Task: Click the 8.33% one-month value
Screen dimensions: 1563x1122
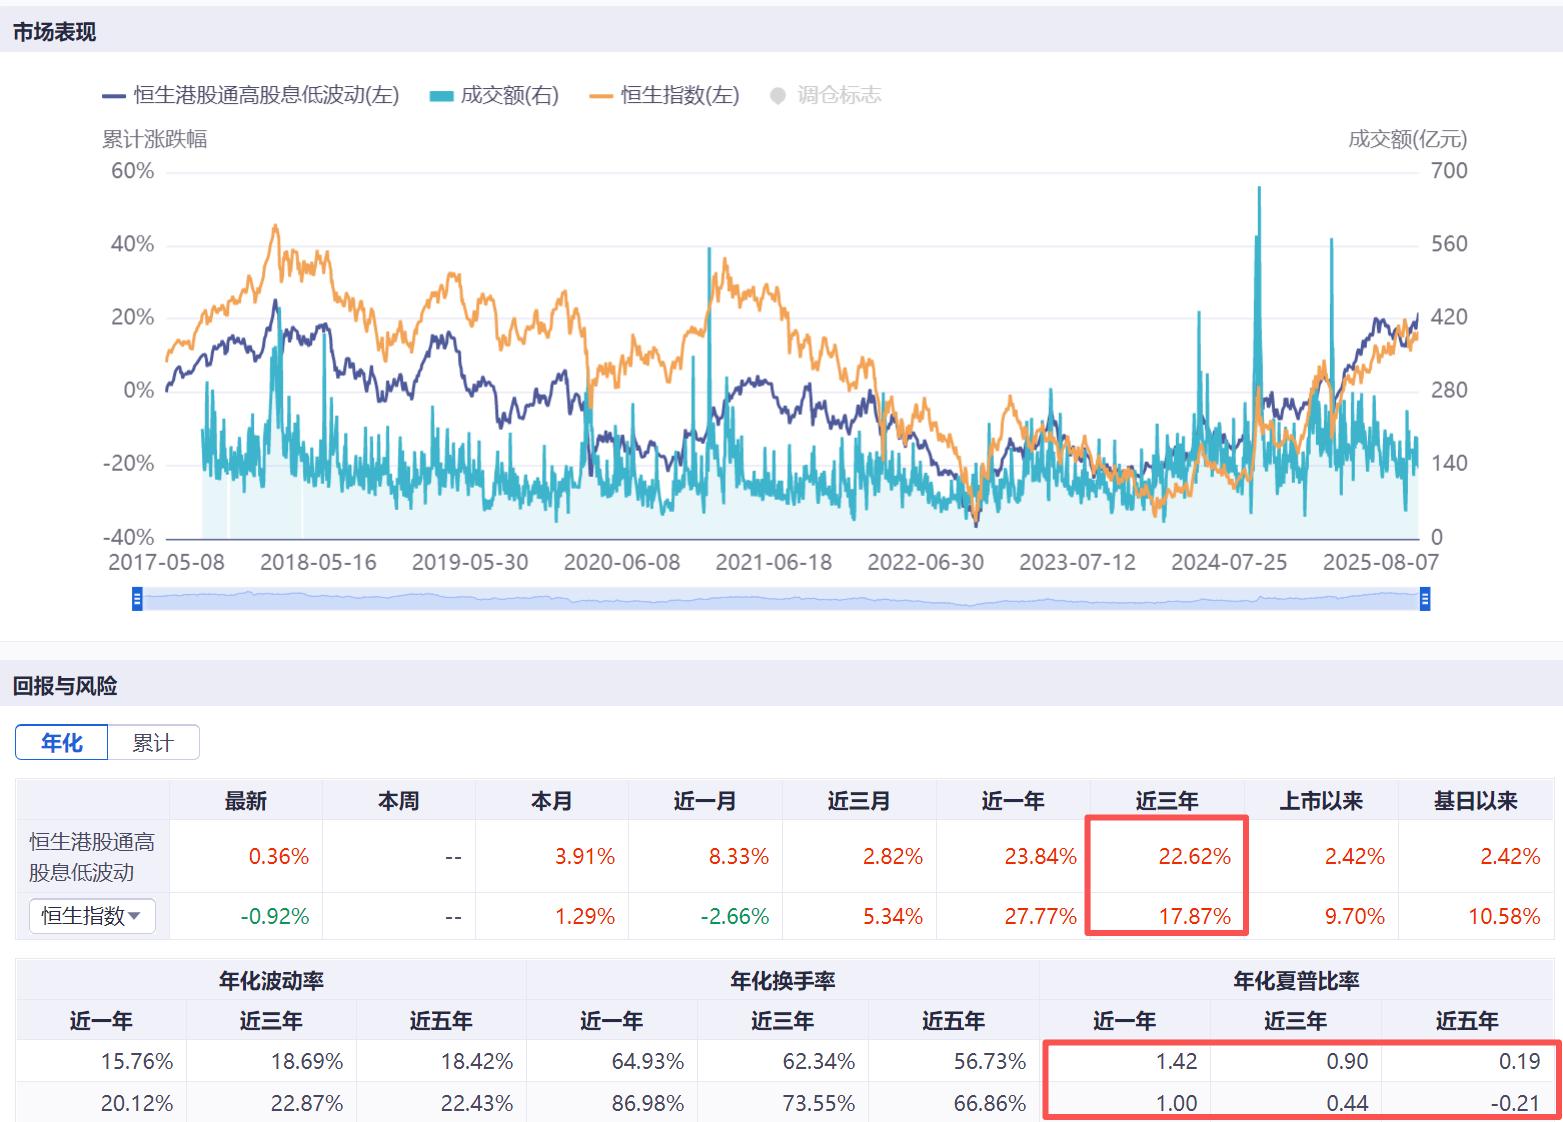Action: (x=739, y=857)
